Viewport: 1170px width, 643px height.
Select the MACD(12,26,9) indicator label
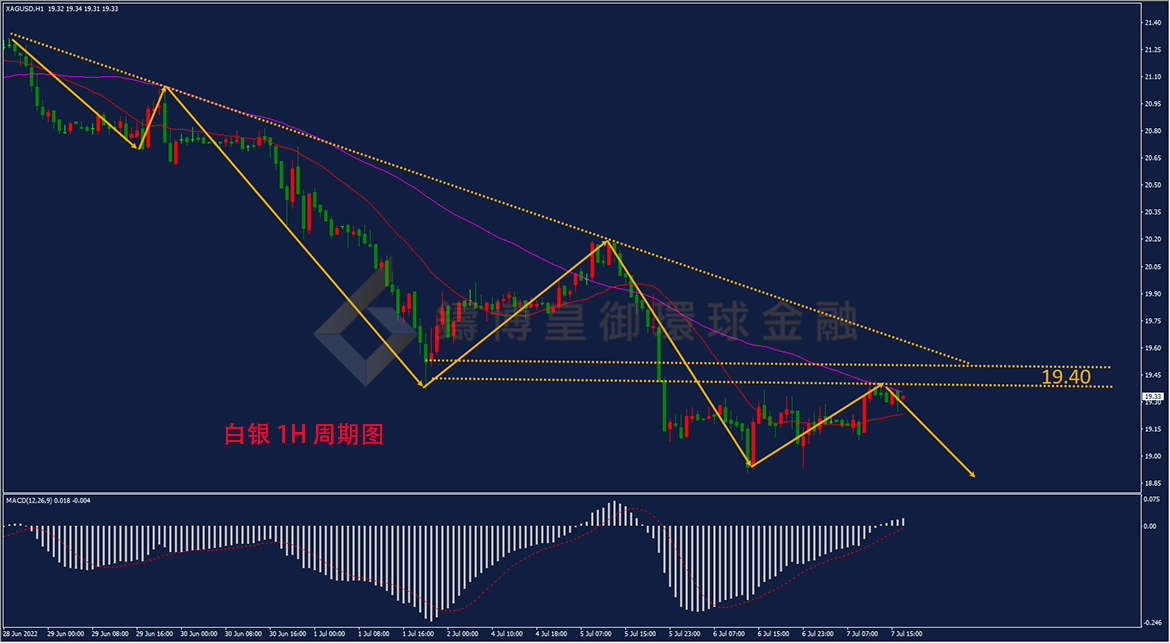point(27,501)
